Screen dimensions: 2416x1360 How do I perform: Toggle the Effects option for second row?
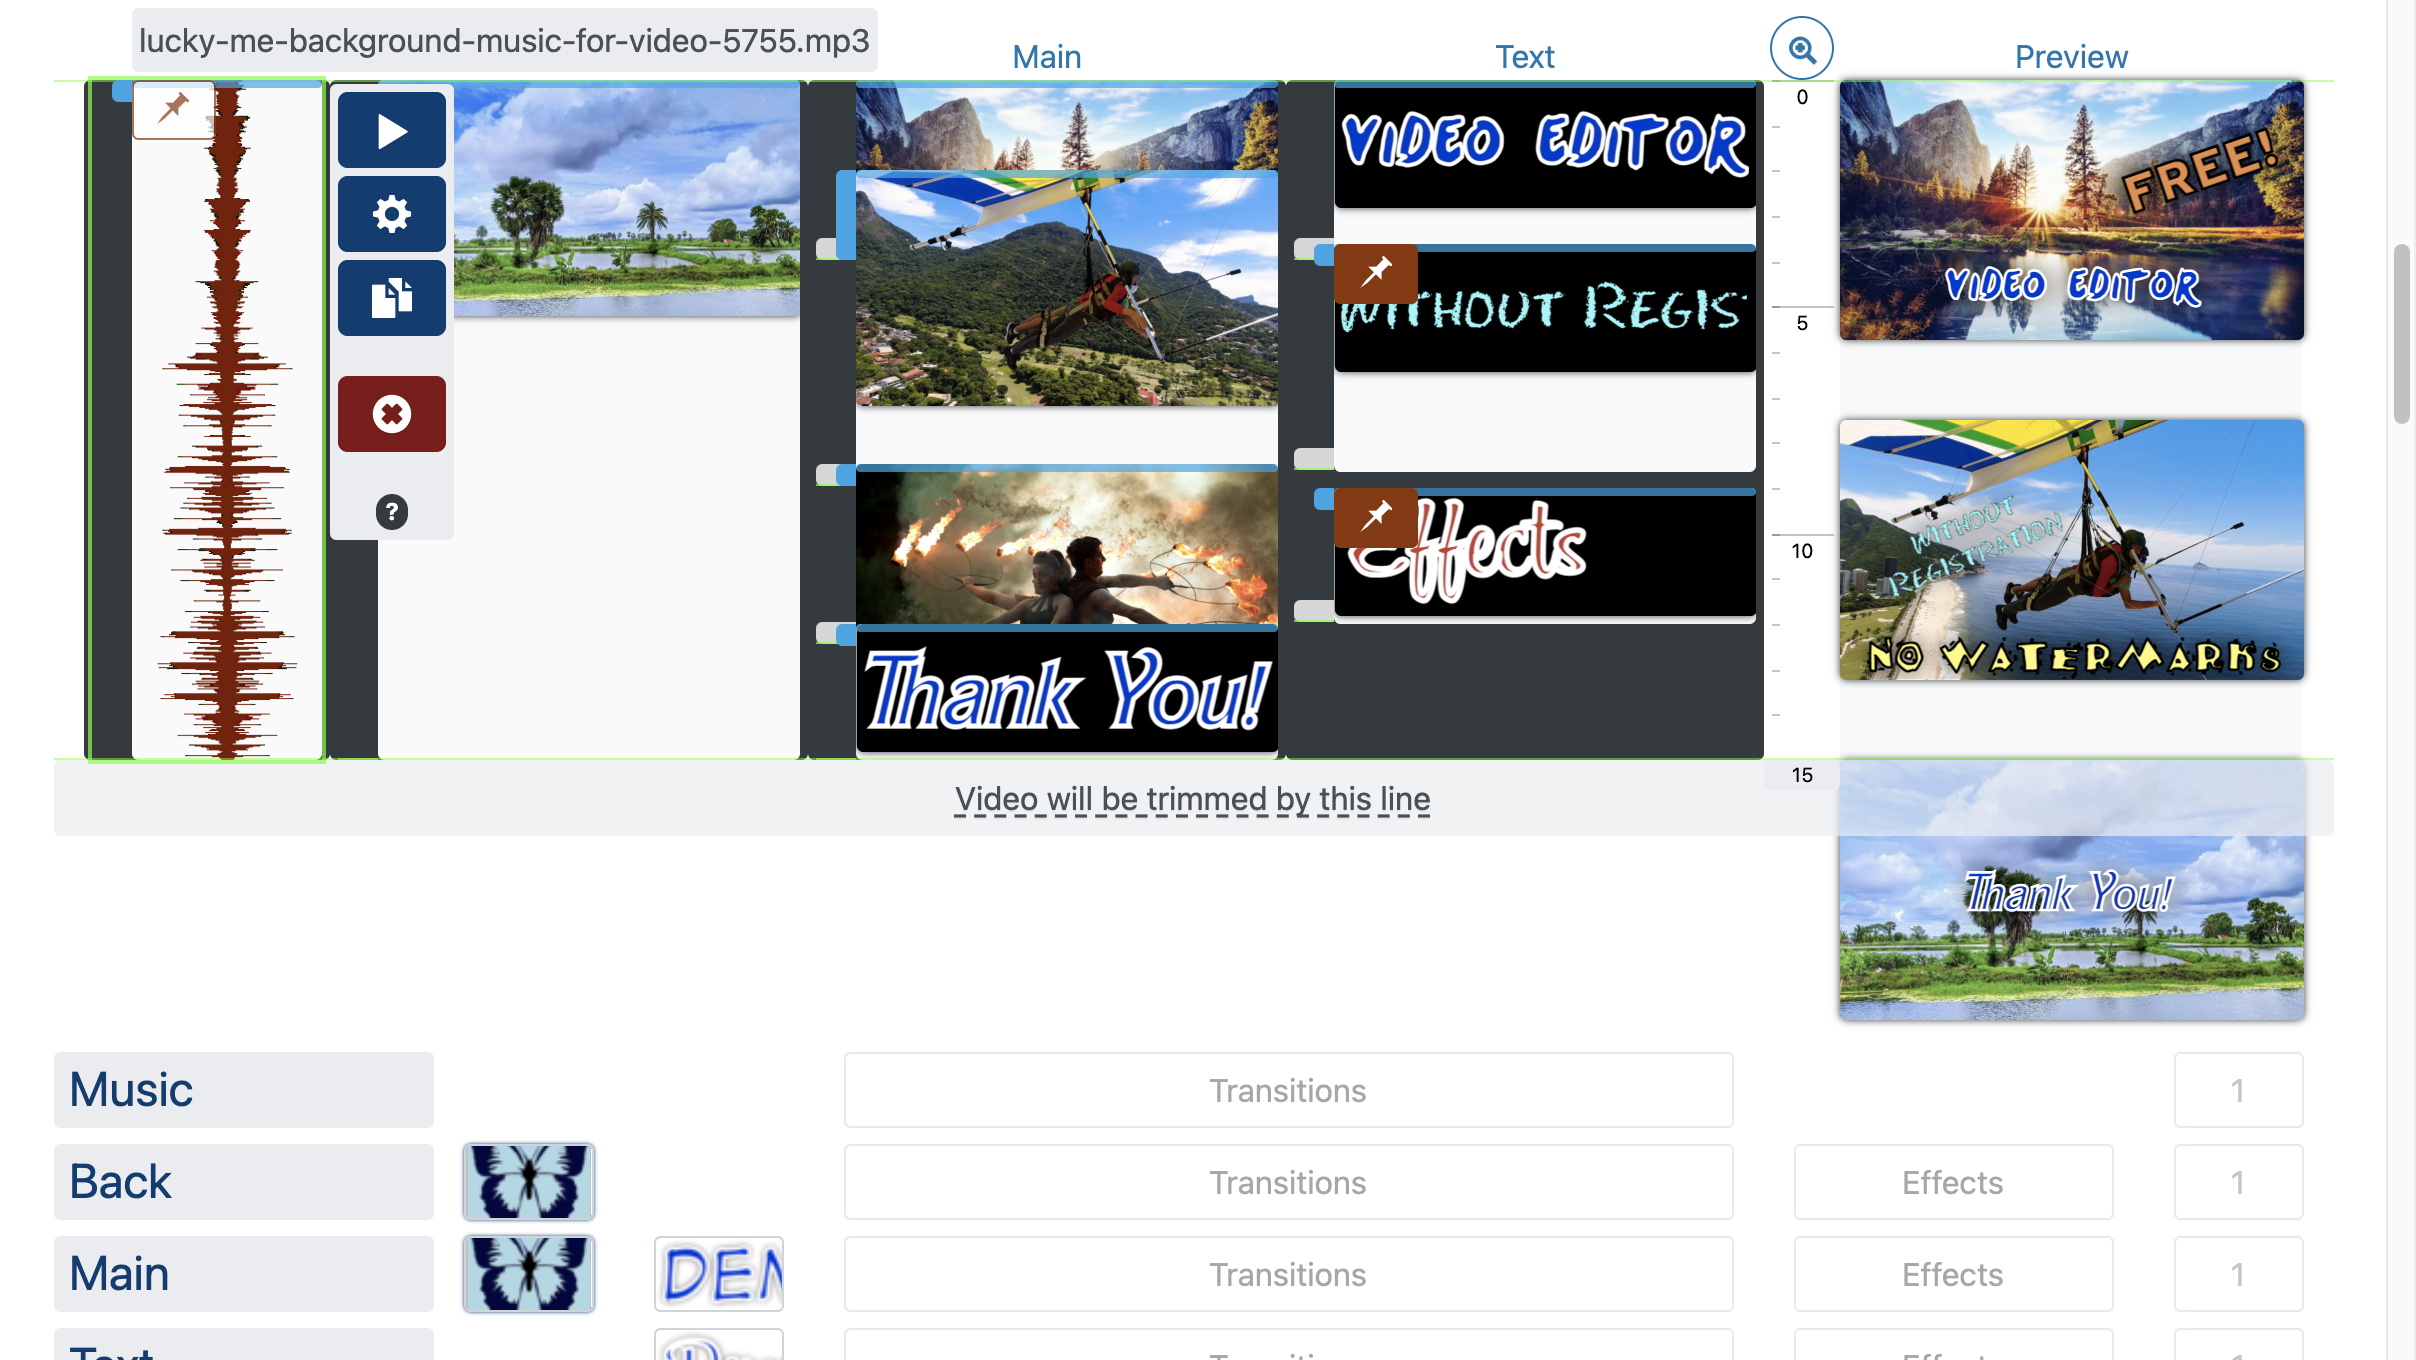pyautogui.click(x=1953, y=1181)
